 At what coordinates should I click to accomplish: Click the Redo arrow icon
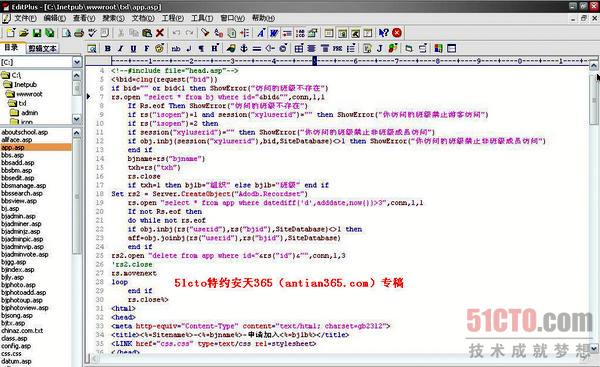click(x=189, y=33)
